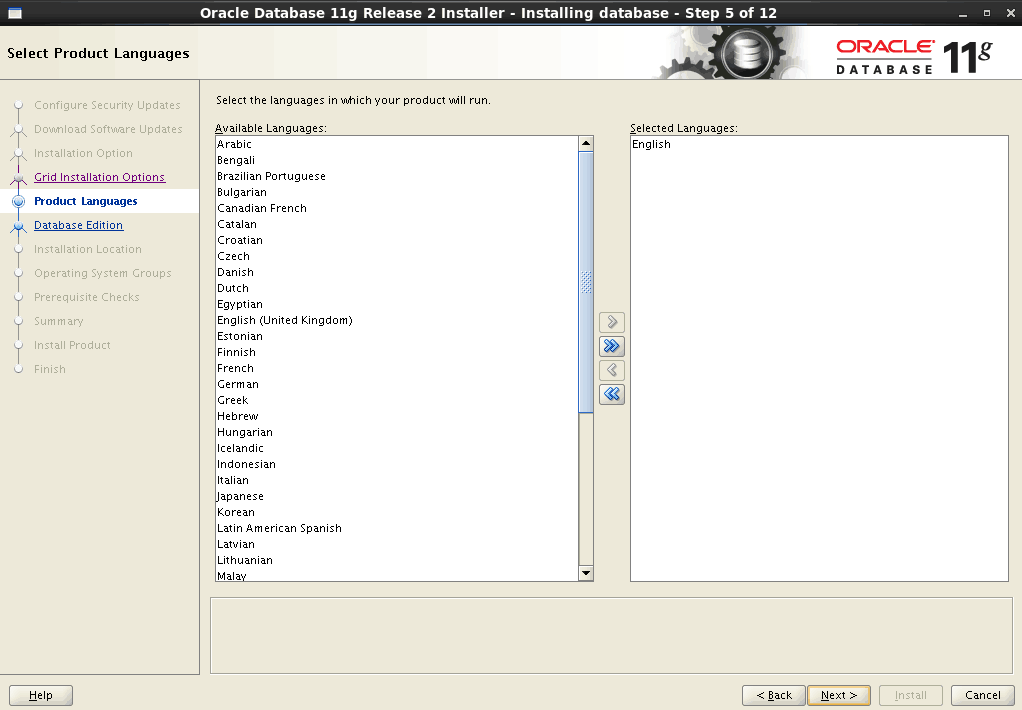Select Latin American Spanish
The height and width of the screenshot is (710, 1022).
point(397,527)
